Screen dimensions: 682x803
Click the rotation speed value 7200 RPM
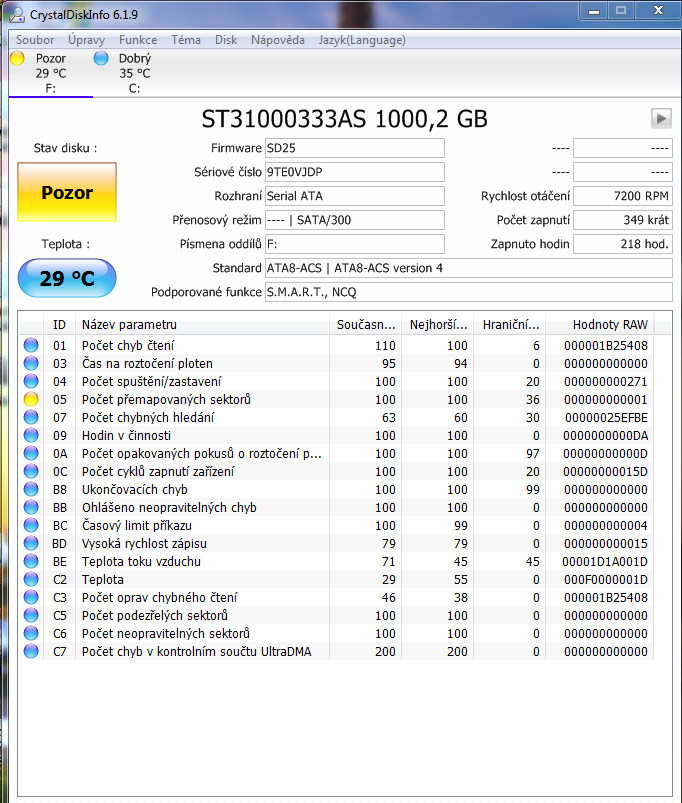pos(623,196)
